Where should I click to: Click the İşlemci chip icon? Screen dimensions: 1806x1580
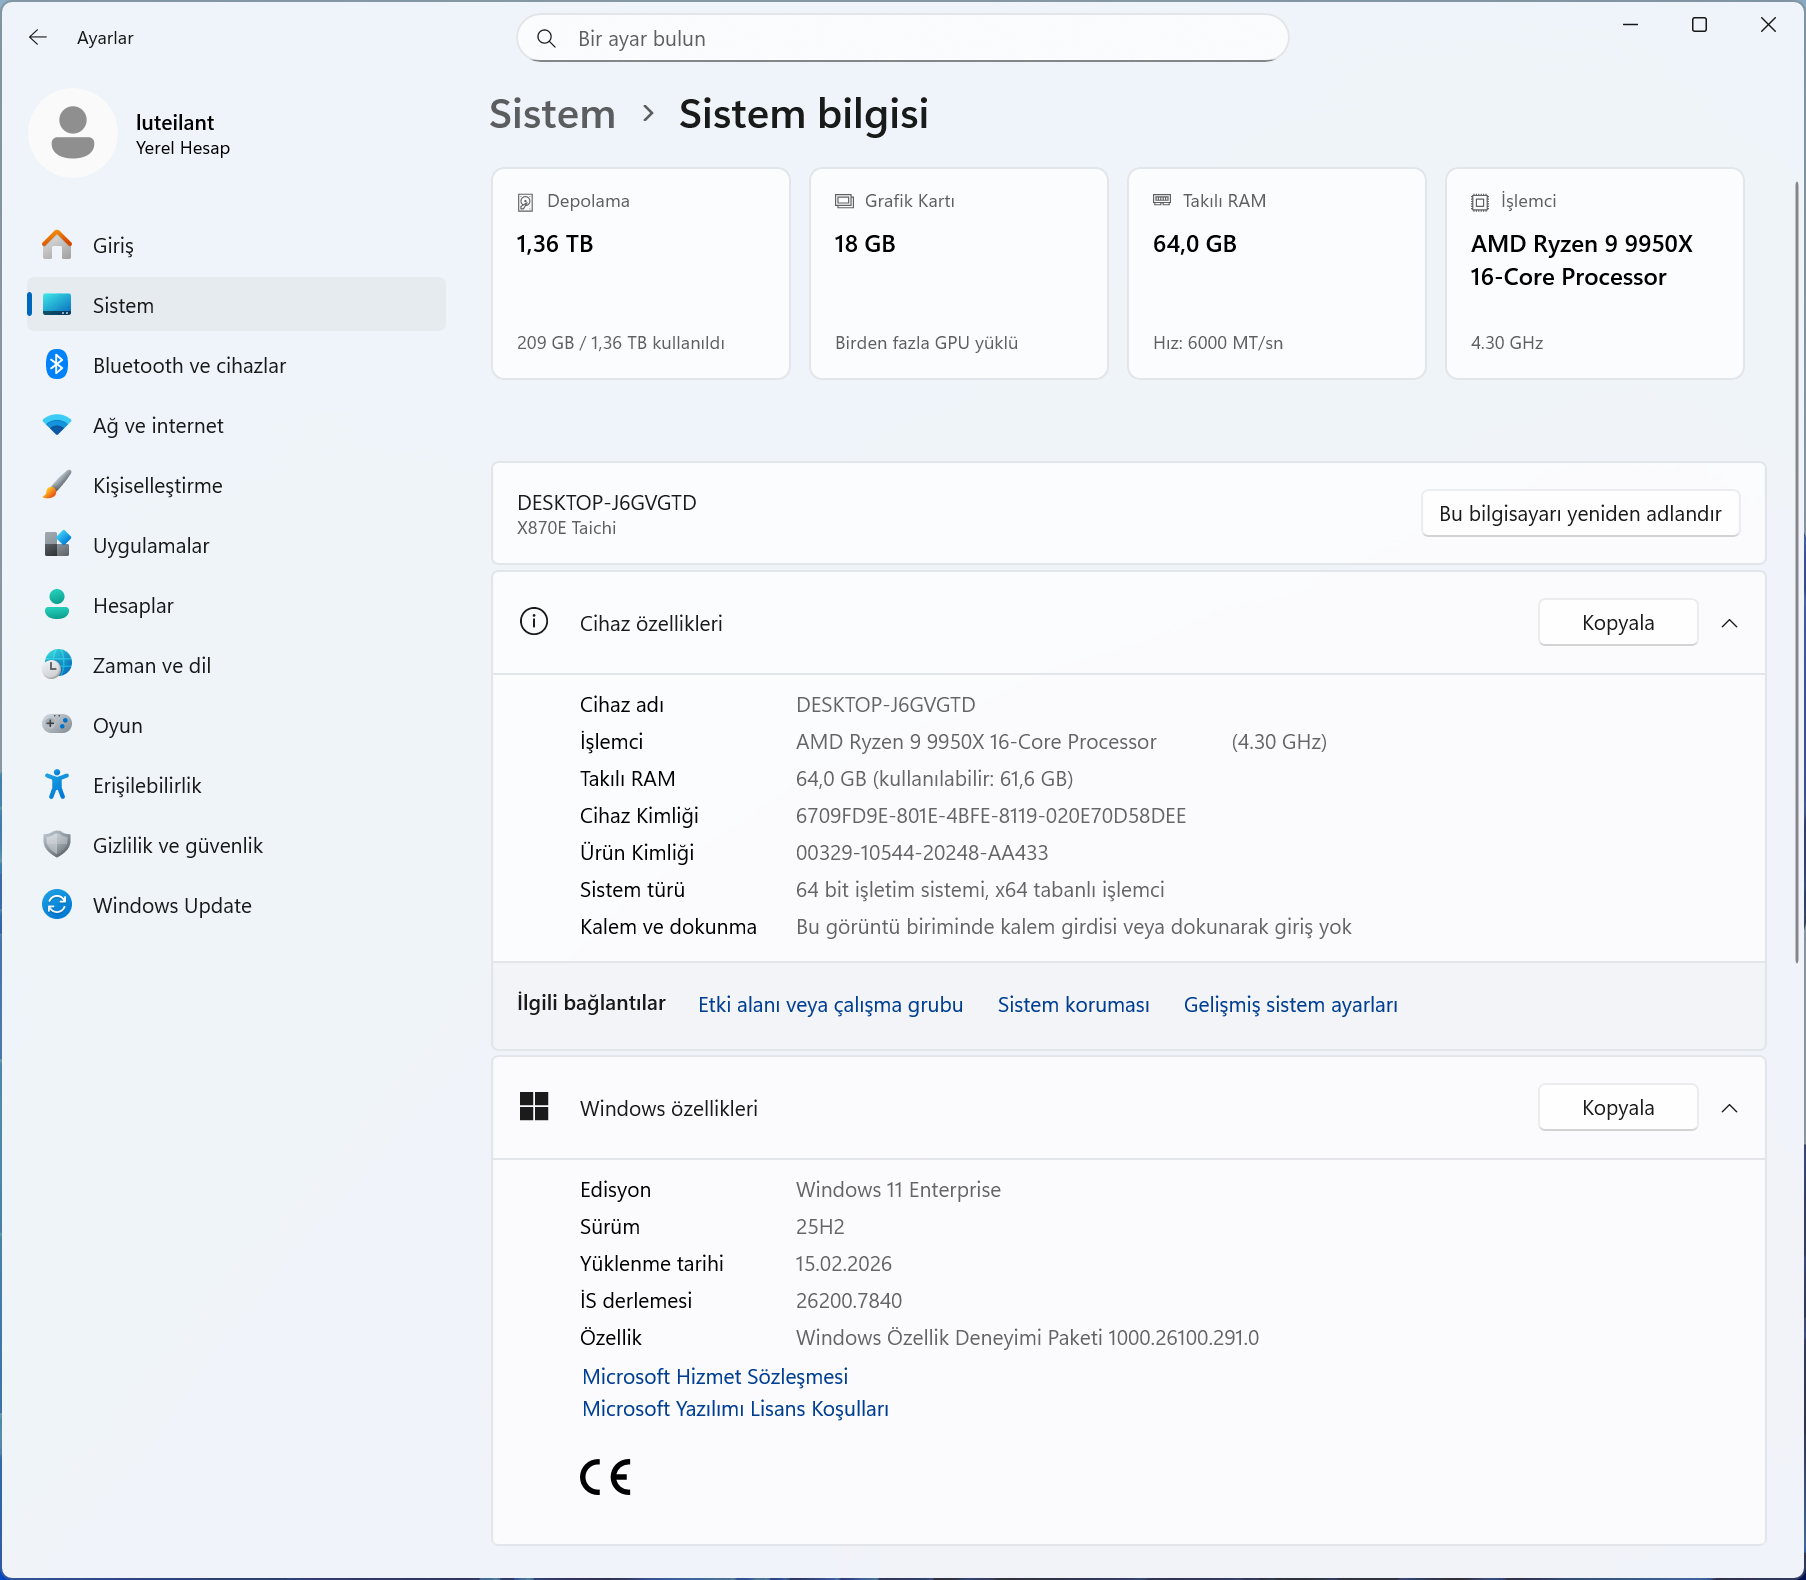point(1480,202)
